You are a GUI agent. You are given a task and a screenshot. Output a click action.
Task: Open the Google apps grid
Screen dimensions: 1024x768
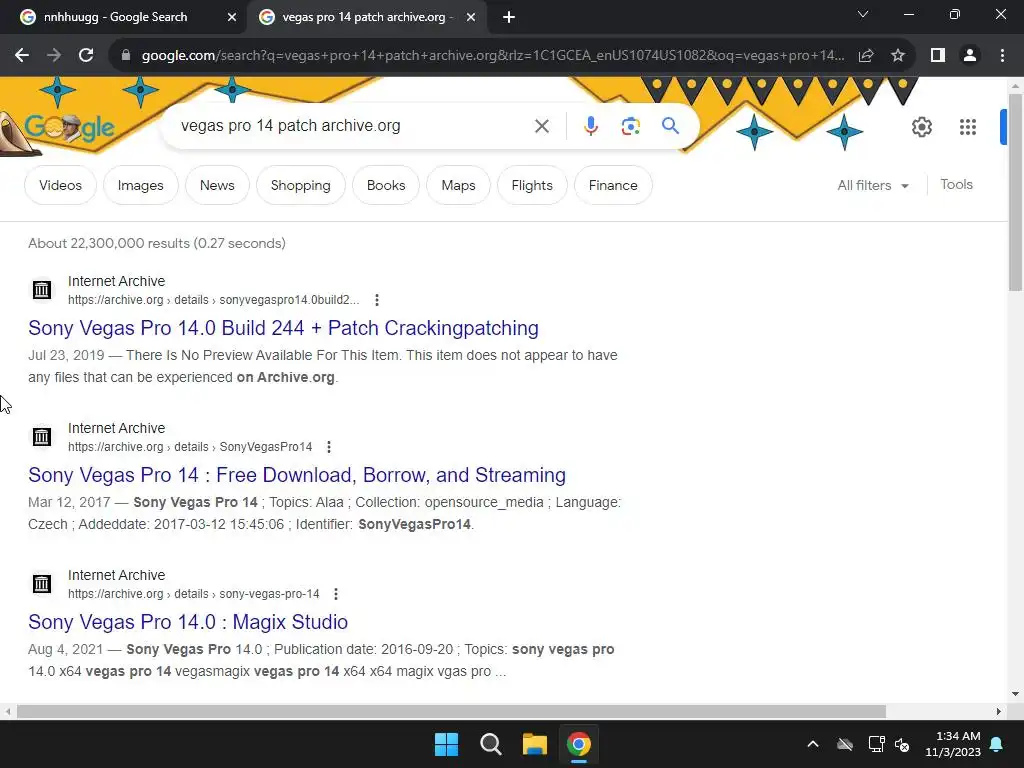(x=968, y=127)
